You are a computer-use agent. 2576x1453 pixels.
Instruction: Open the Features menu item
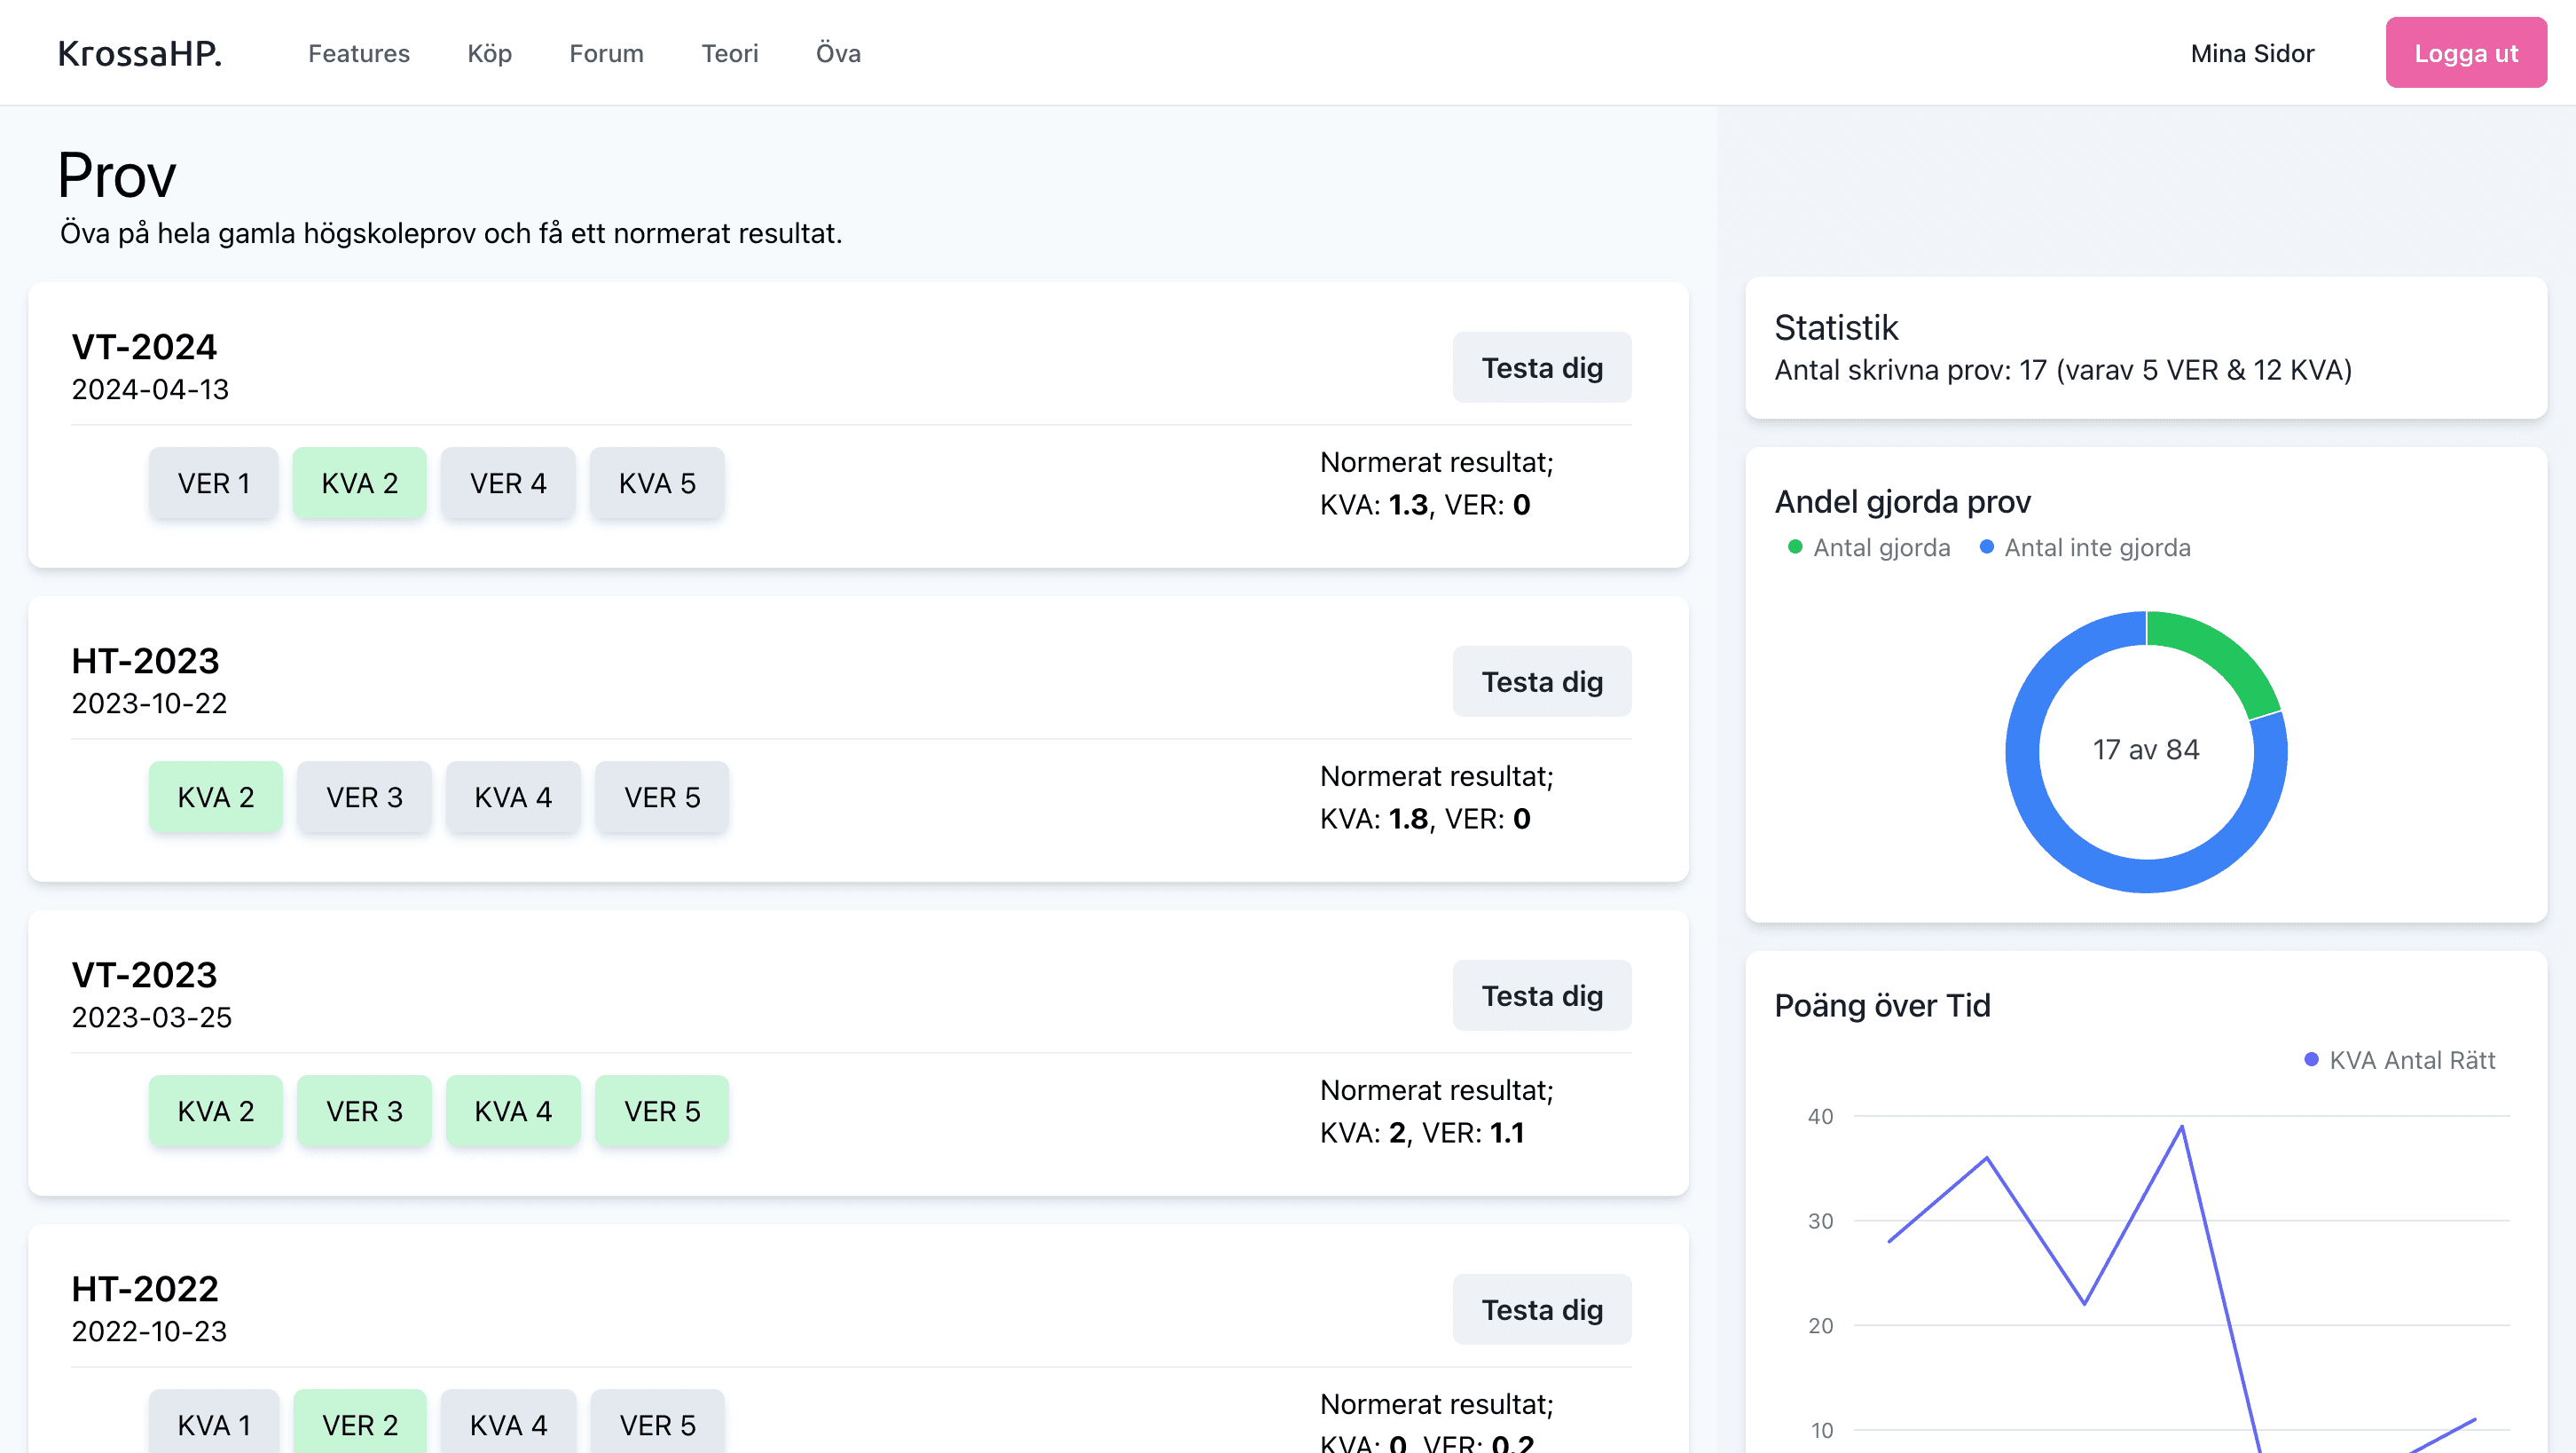click(x=358, y=53)
